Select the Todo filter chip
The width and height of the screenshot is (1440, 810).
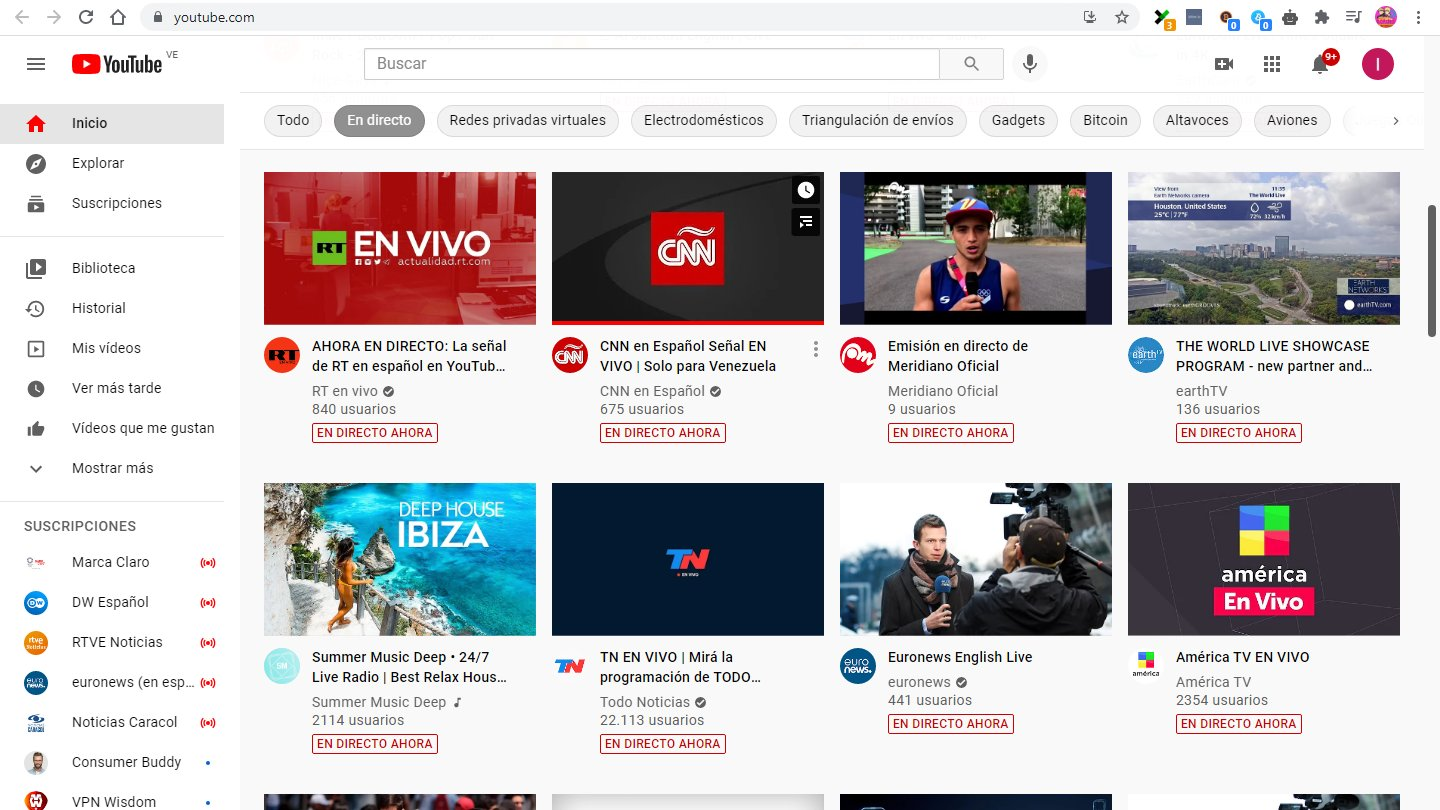point(293,121)
